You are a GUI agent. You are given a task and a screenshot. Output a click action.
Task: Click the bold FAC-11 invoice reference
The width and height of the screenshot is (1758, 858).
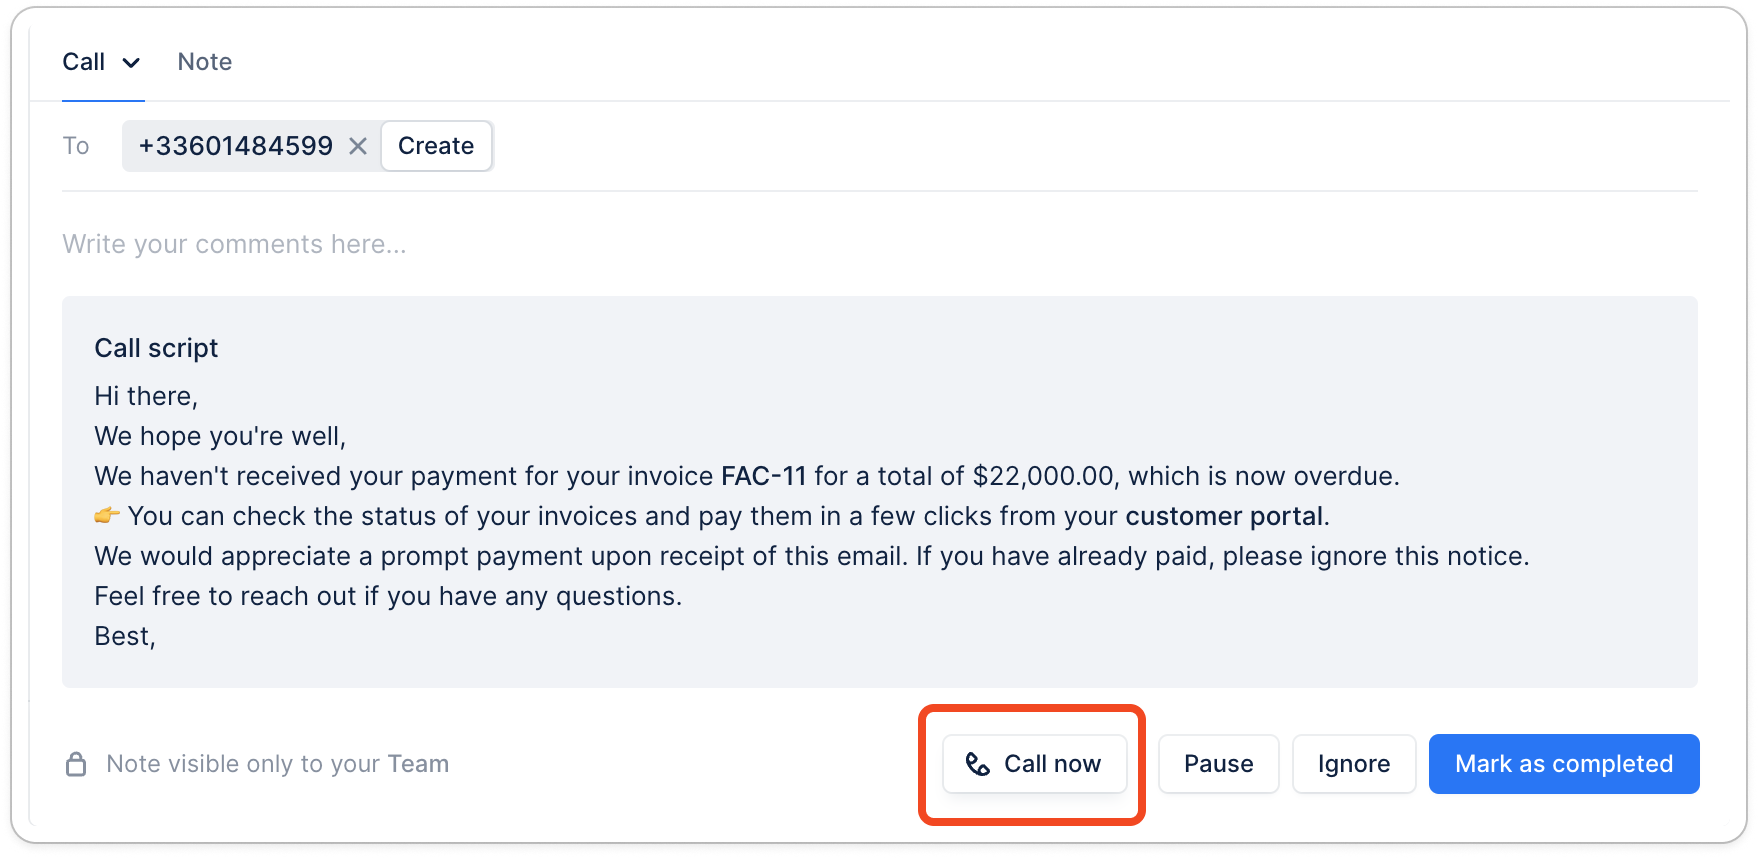tap(763, 476)
